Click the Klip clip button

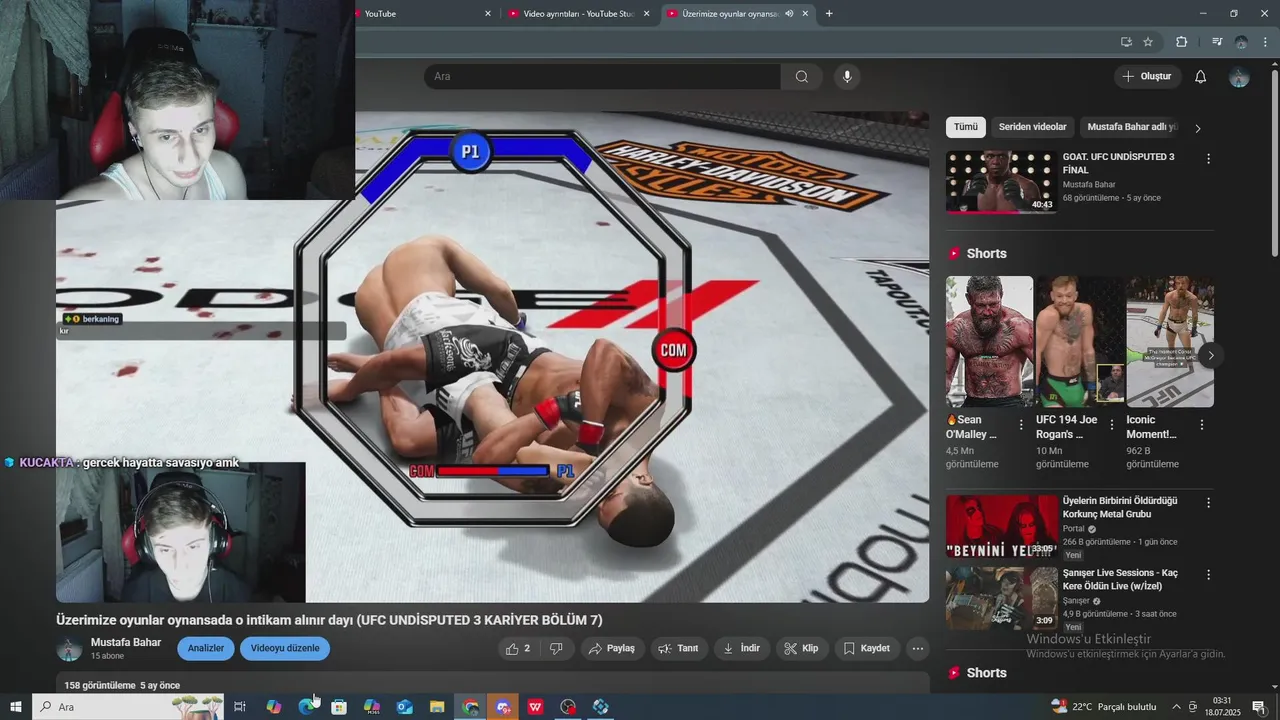pyautogui.click(x=802, y=648)
